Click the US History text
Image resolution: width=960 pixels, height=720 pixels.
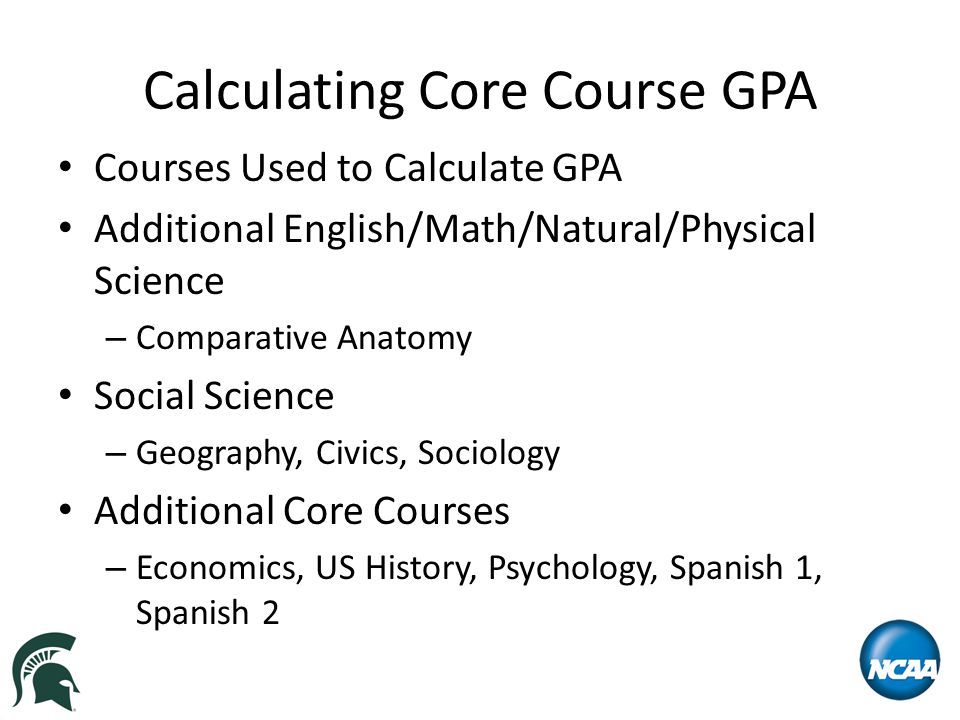(396, 568)
